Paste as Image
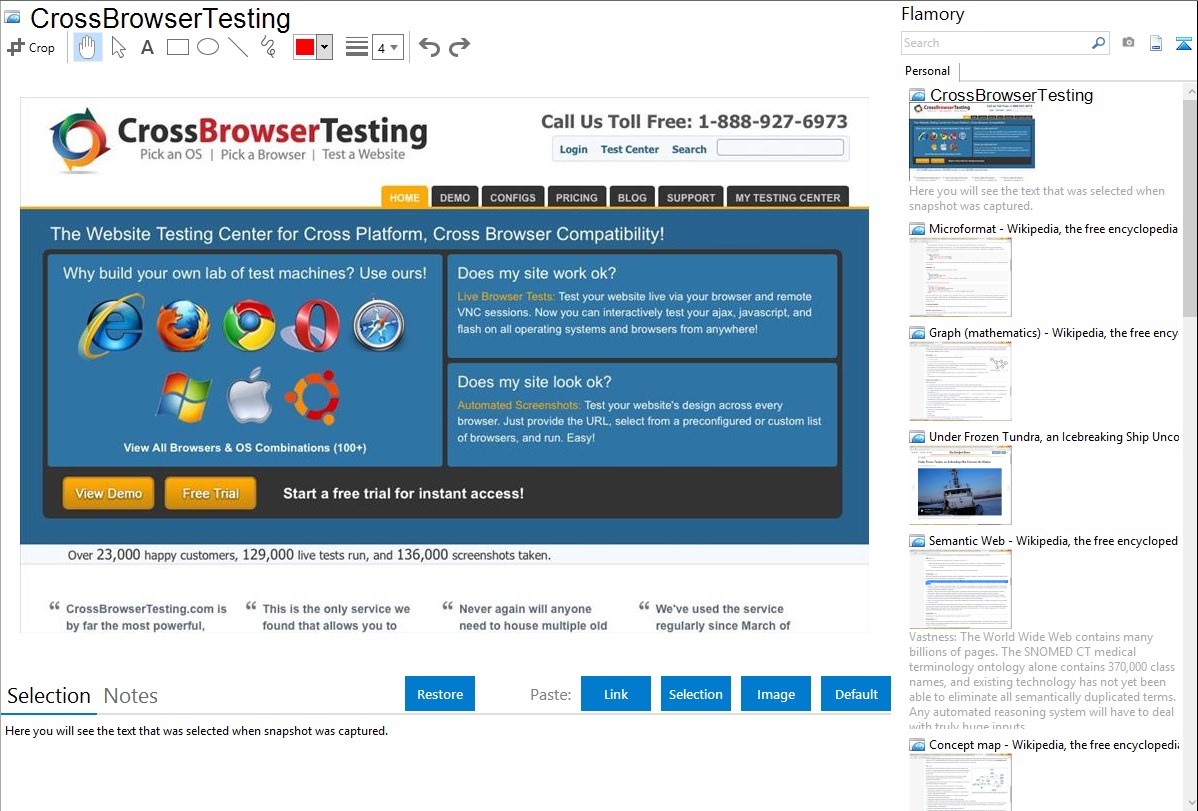Image resolution: width=1198 pixels, height=811 pixels. coord(776,694)
